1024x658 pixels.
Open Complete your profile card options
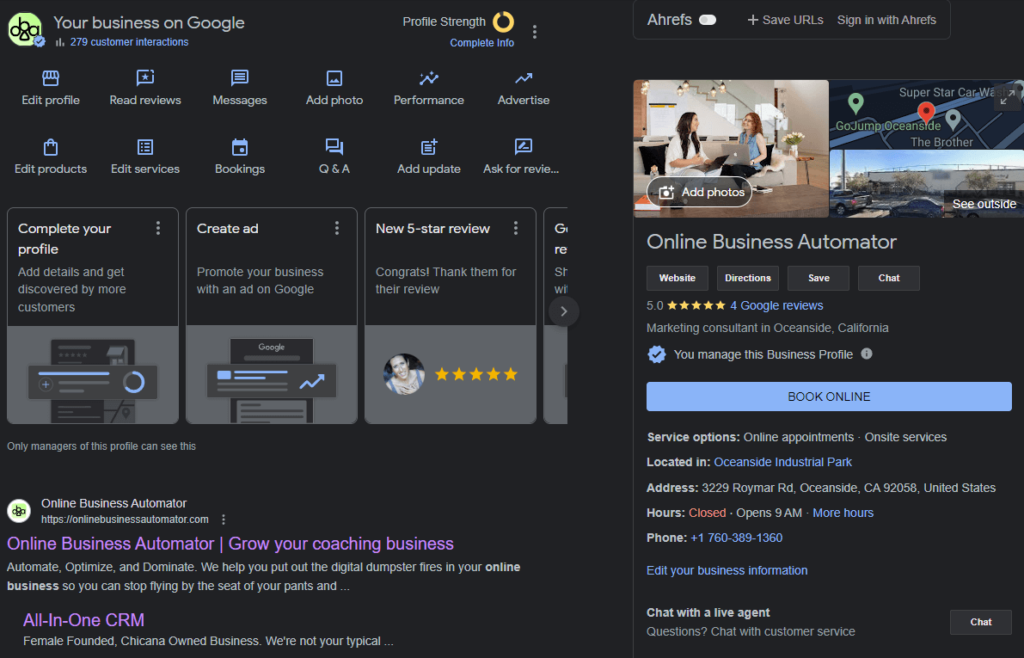(158, 228)
